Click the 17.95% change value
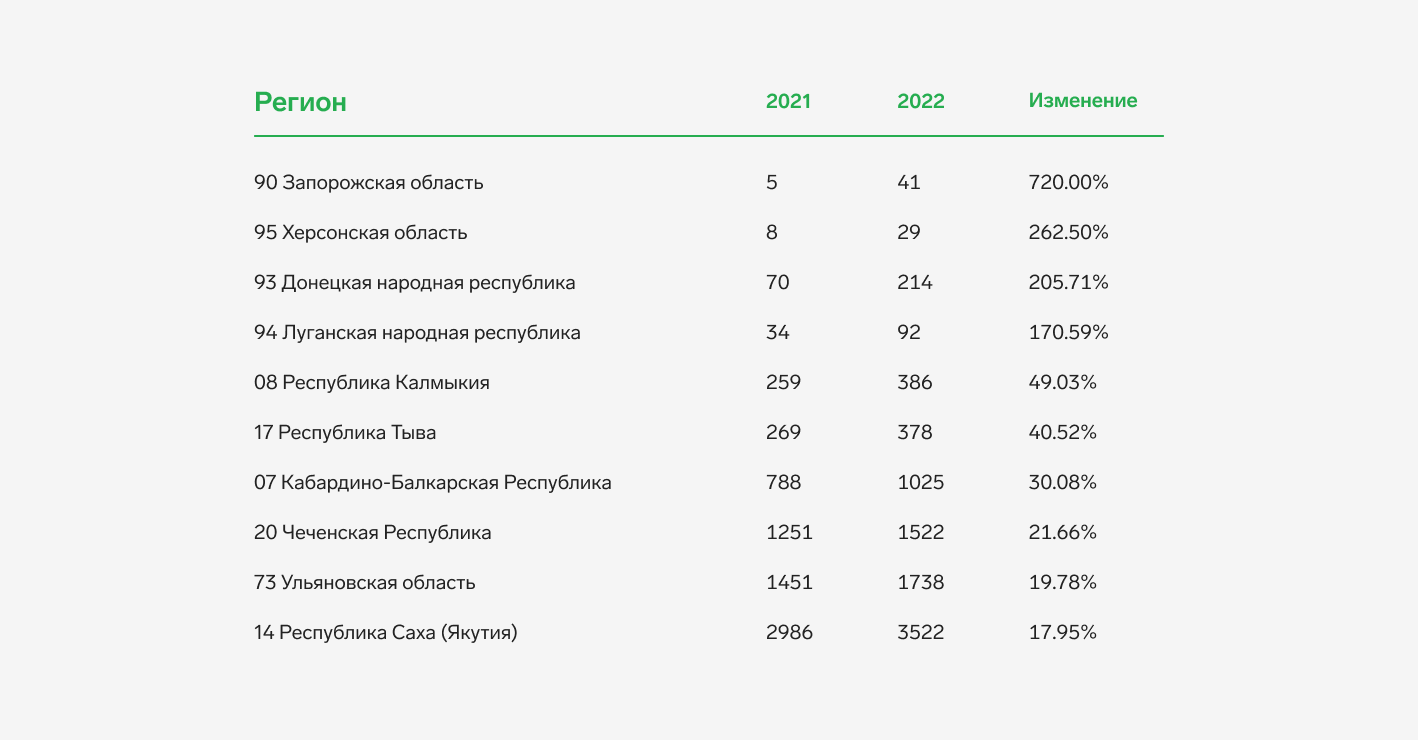This screenshot has height=740, width=1418. (1063, 633)
